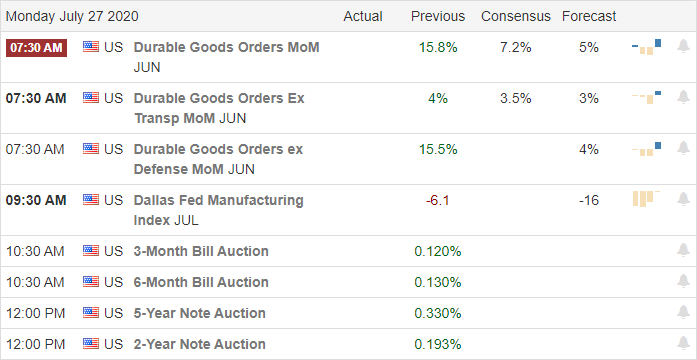Click the Monday July 27 2020 date header
697x360 pixels.
[72, 16]
